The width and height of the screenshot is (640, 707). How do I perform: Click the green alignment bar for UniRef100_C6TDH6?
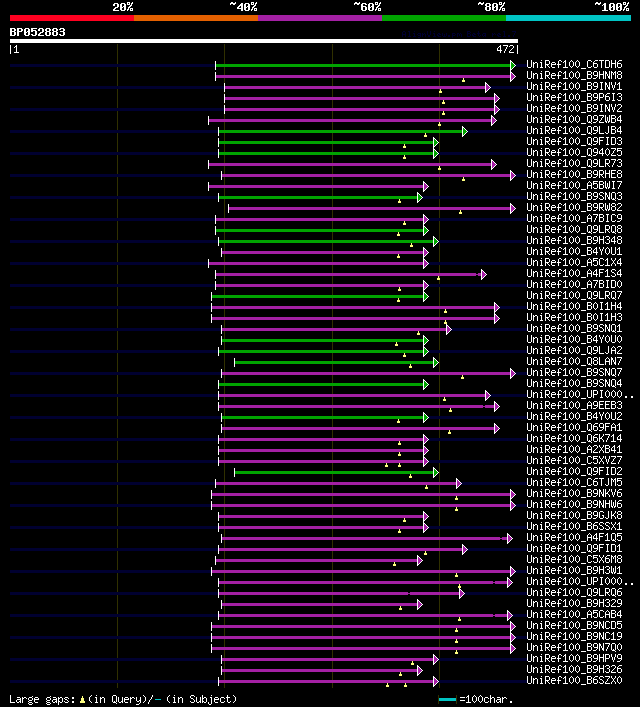363,65
